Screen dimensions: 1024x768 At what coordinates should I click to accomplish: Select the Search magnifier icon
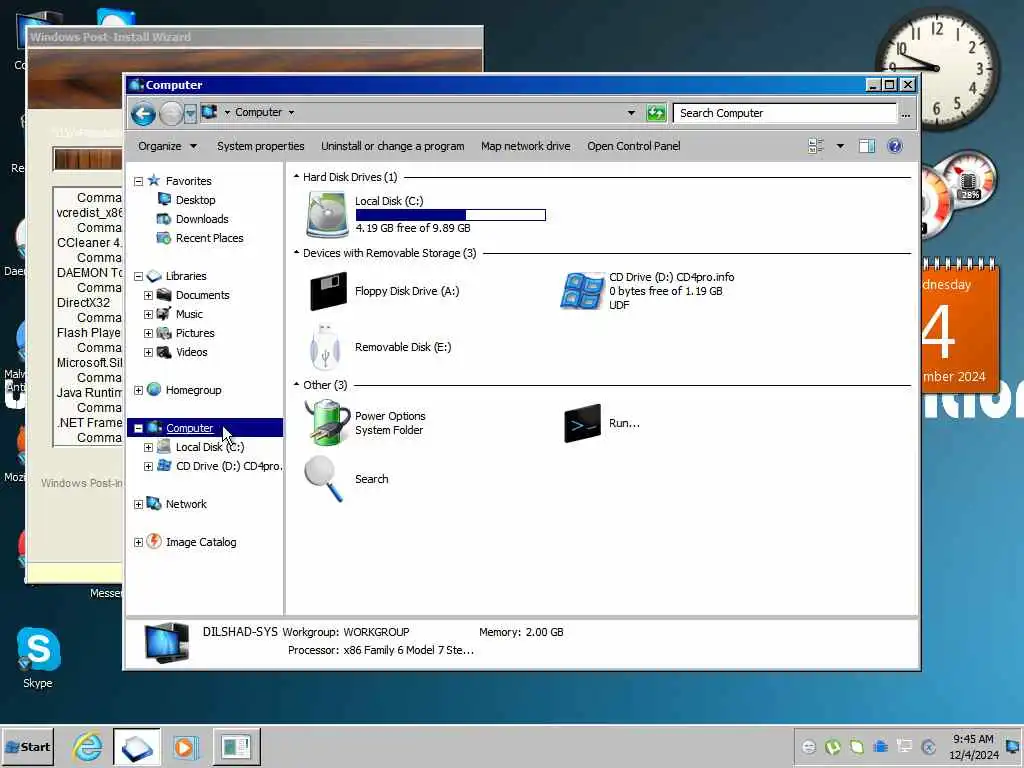click(324, 479)
